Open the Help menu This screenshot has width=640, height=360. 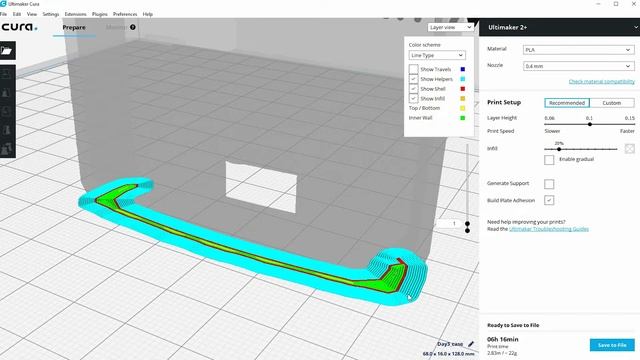click(x=147, y=14)
